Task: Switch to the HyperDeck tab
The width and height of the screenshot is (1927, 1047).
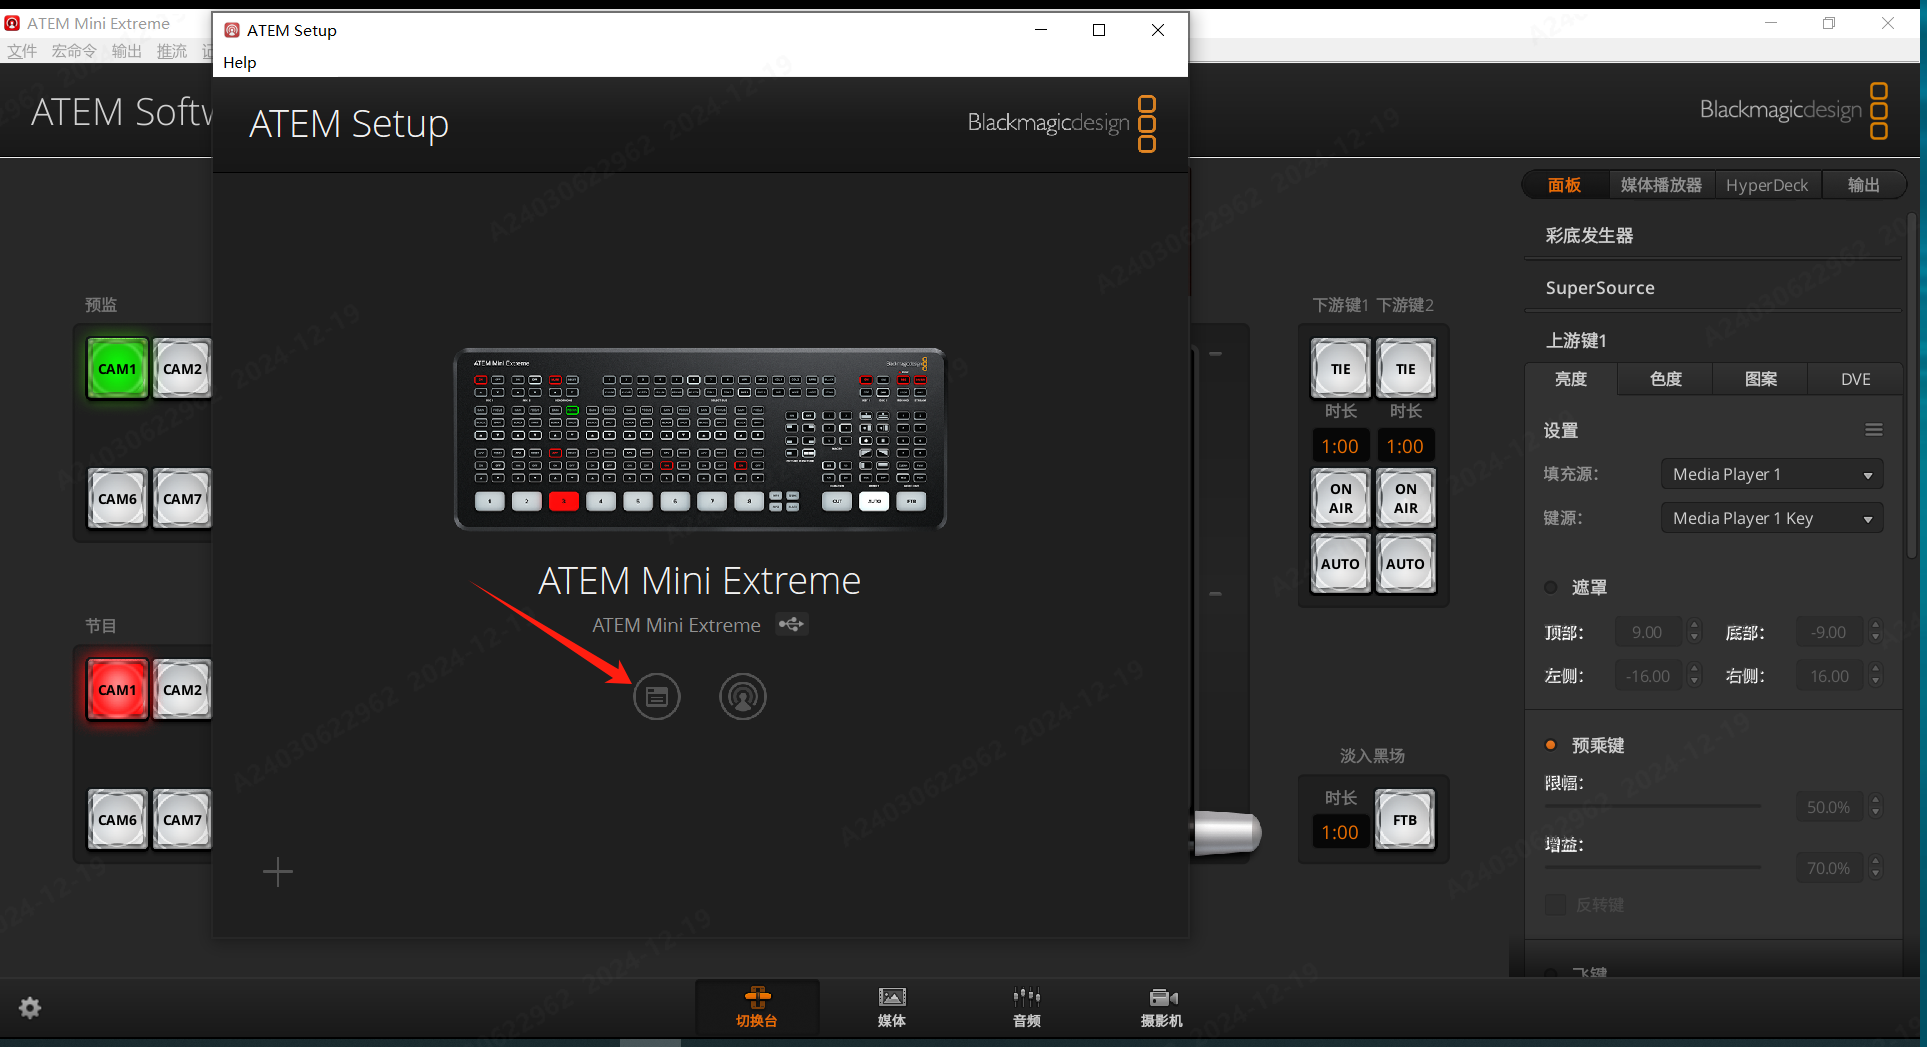Action: pos(1767,185)
